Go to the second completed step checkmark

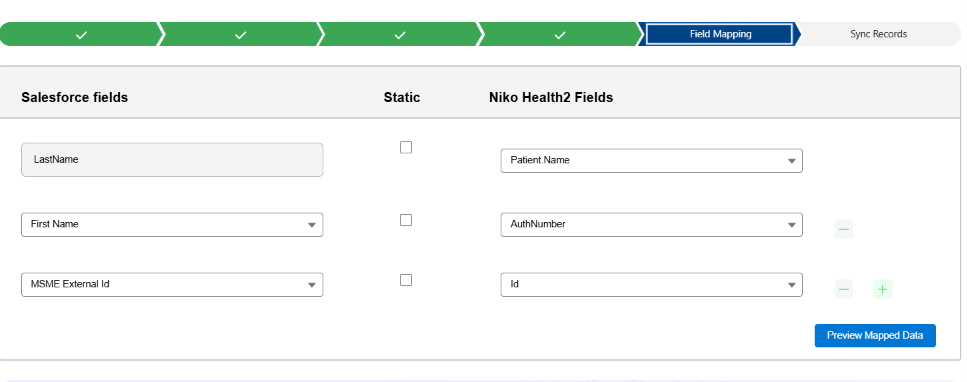tap(241, 35)
